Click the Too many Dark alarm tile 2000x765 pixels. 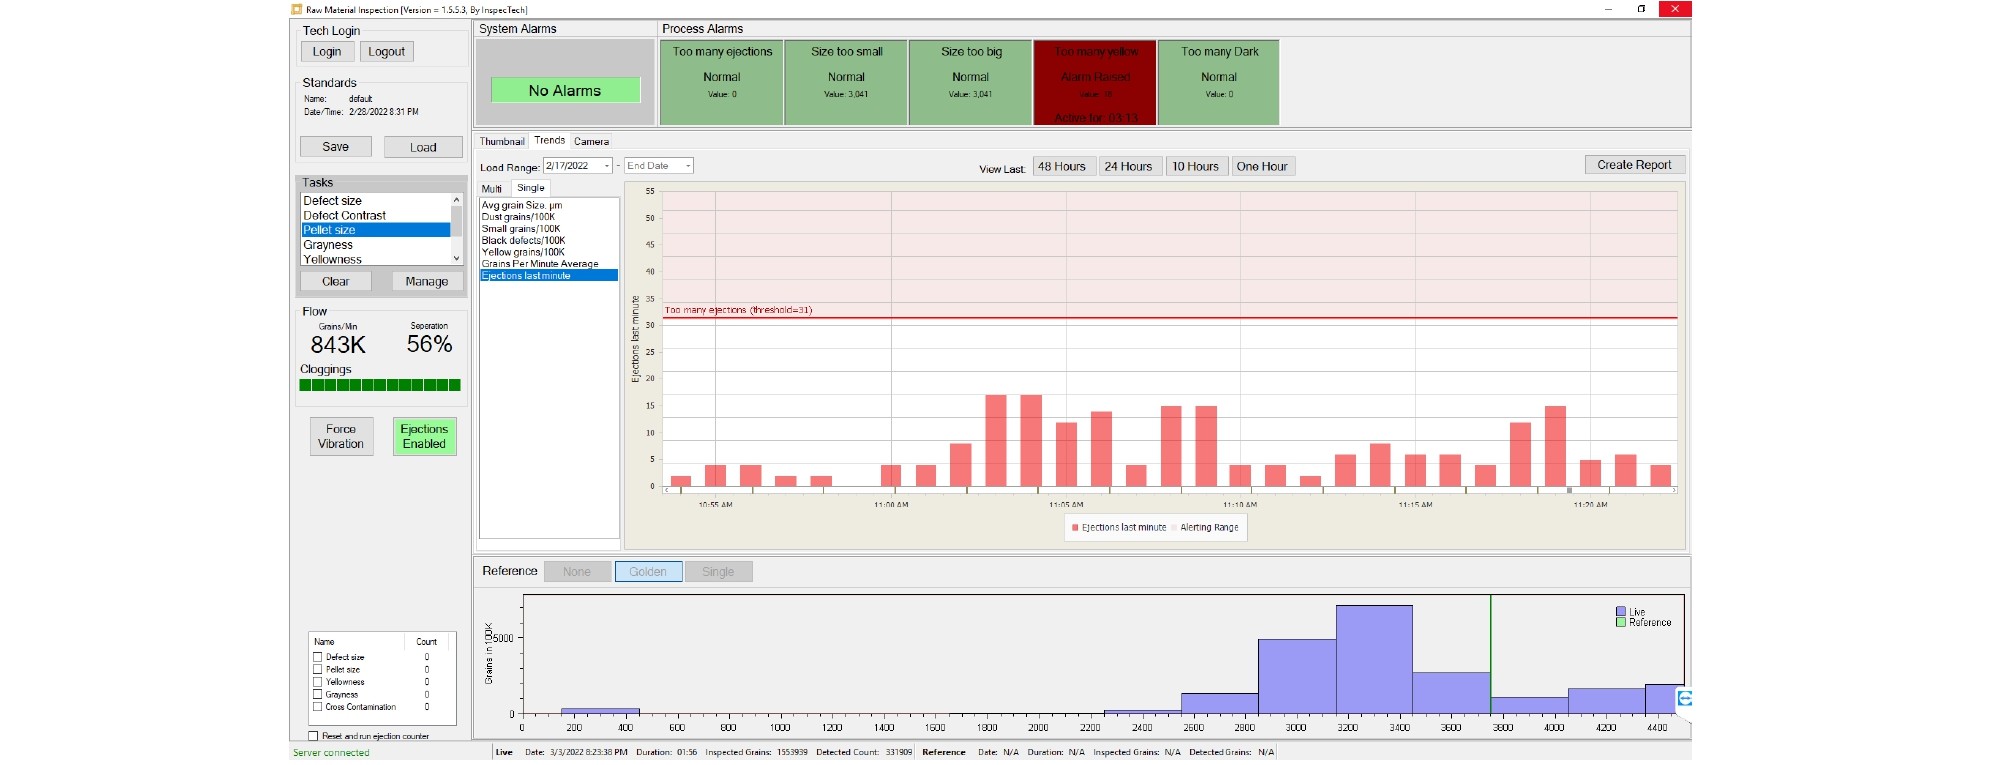pyautogui.click(x=1219, y=82)
